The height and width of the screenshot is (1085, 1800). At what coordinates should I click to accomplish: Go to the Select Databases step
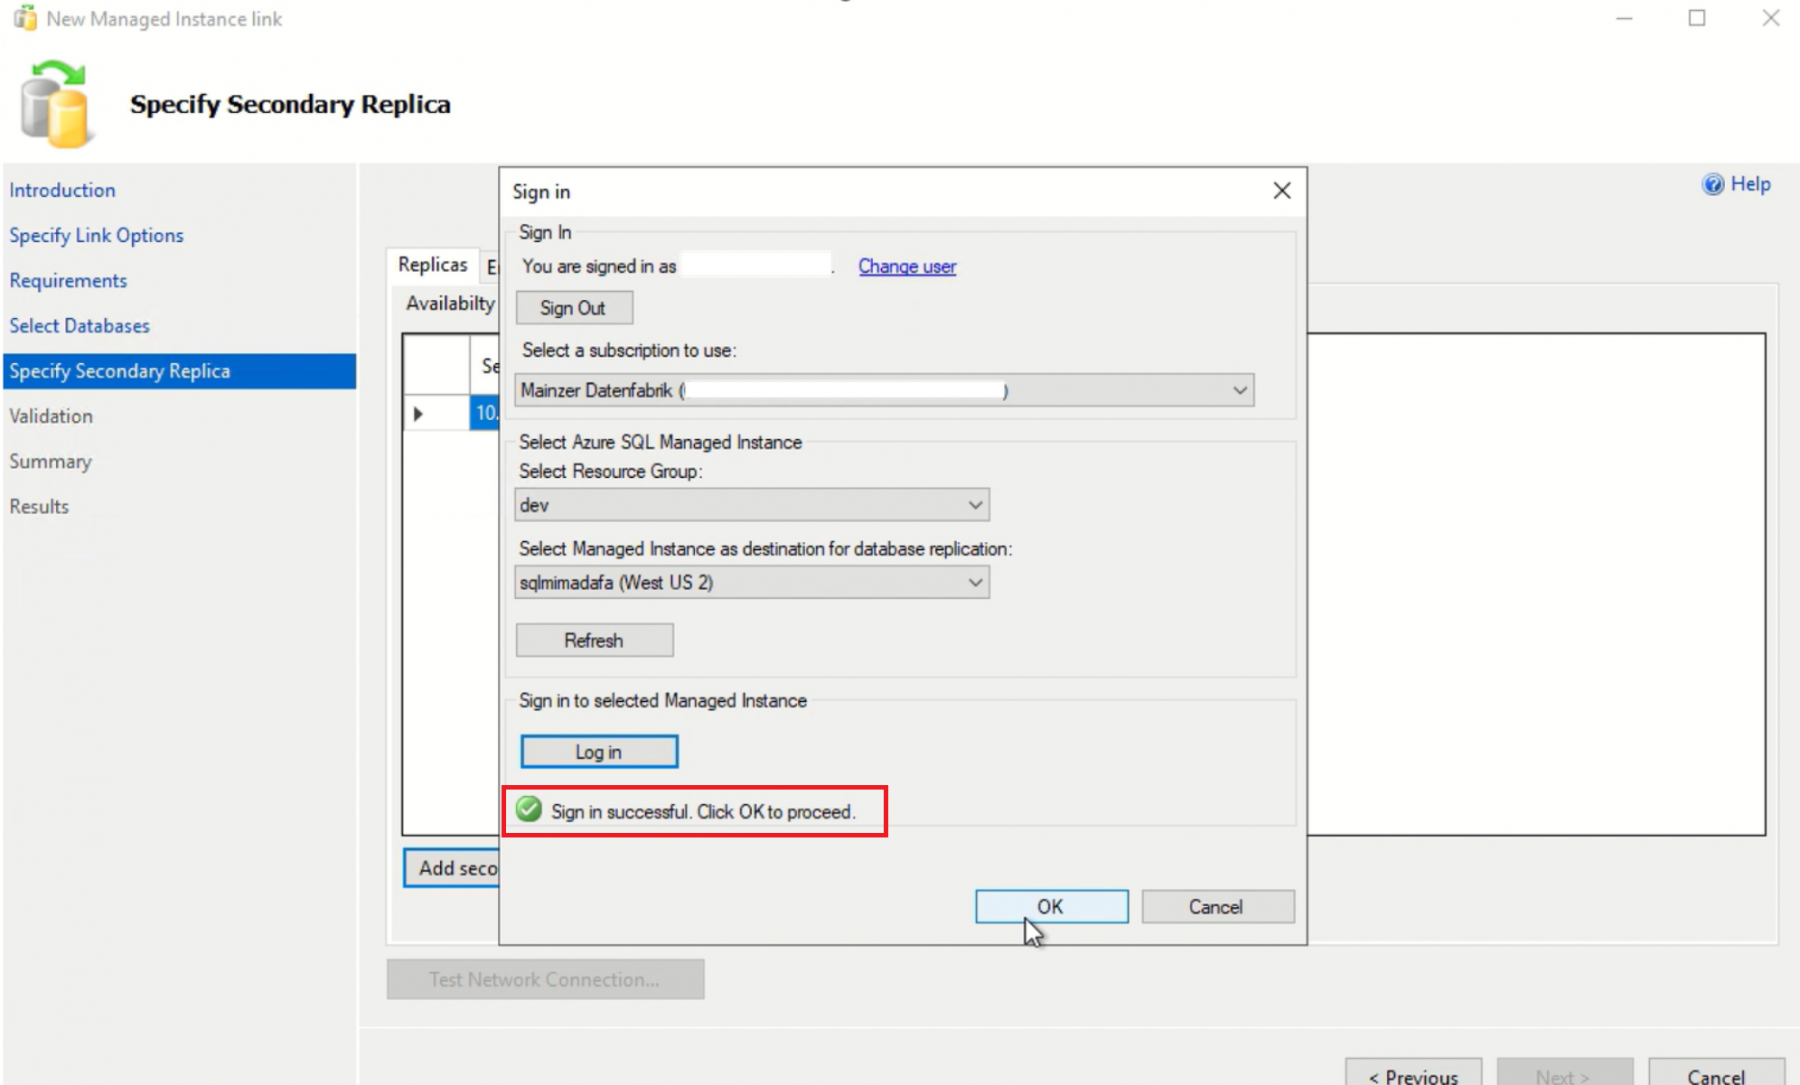coord(79,326)
